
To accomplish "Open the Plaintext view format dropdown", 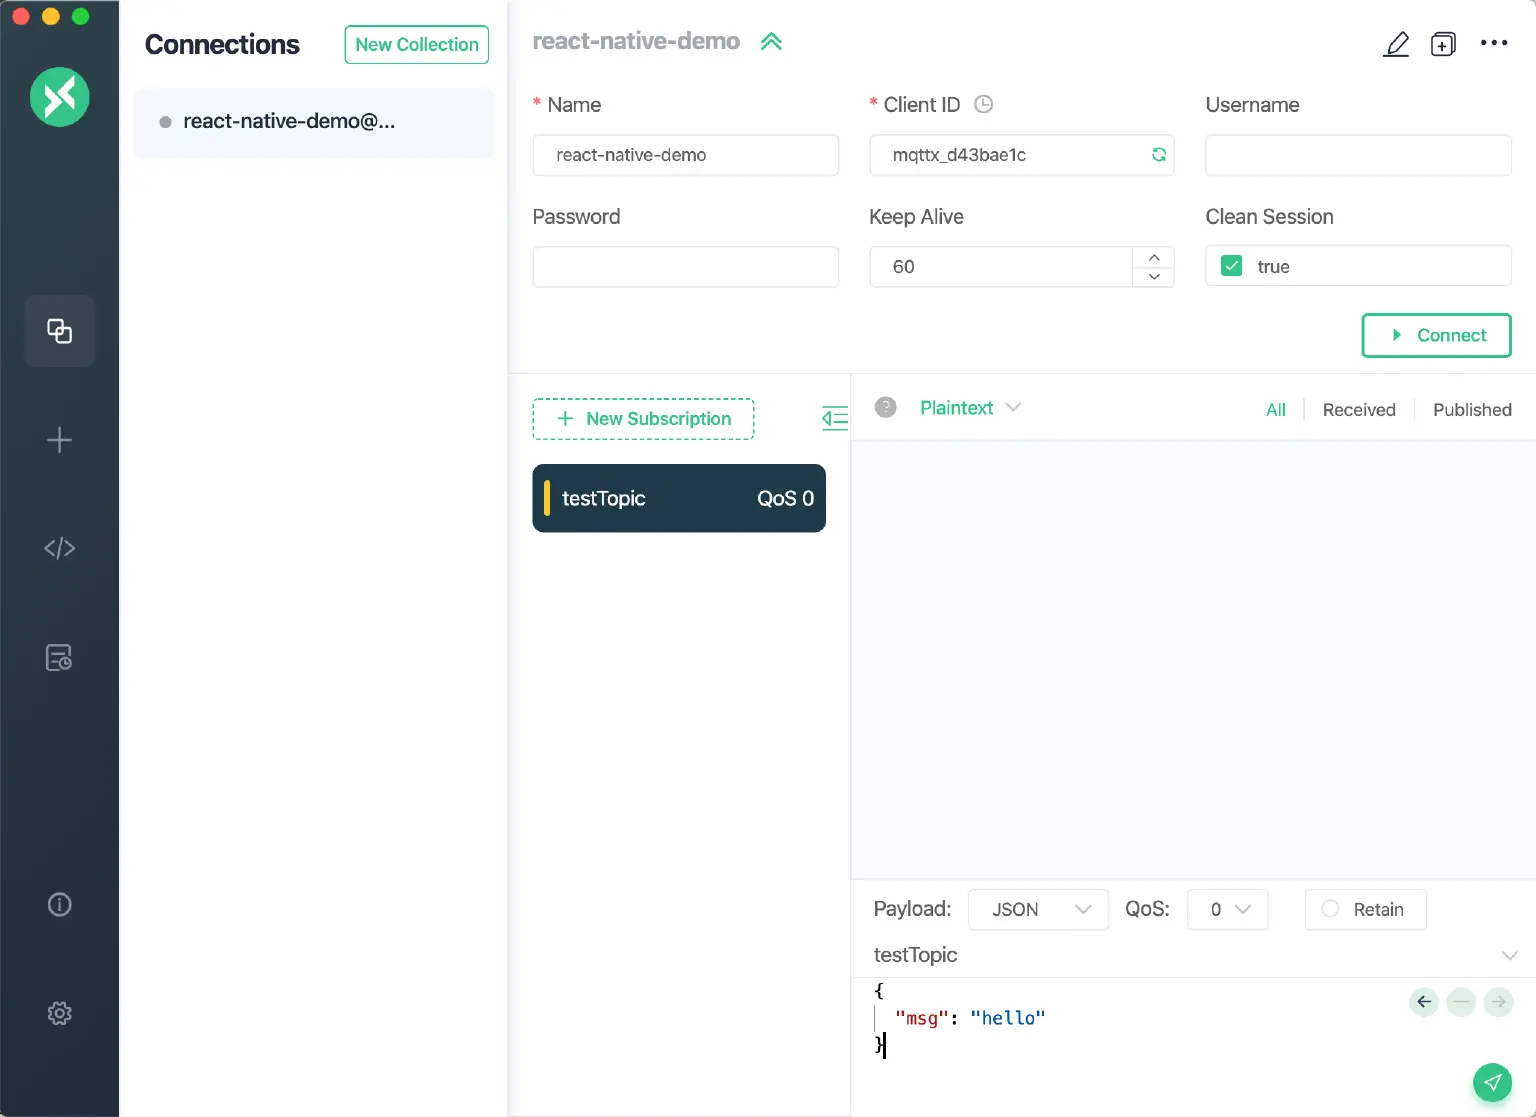I will click(969, 408).
